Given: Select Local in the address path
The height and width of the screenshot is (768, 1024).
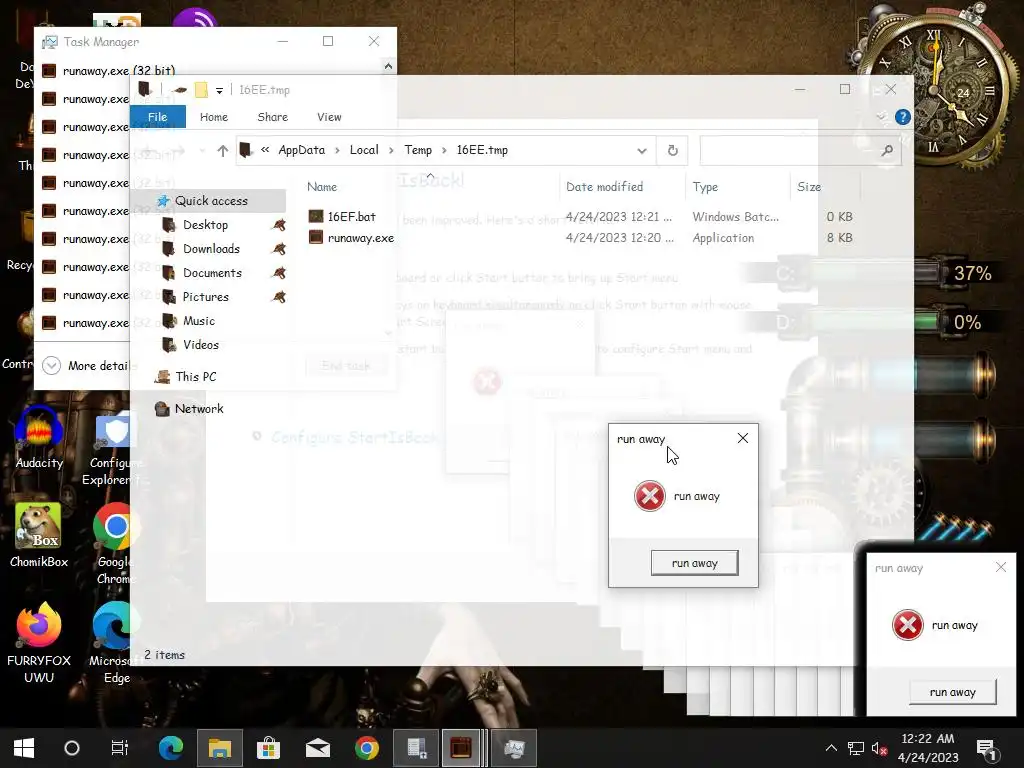Looking at the screenshot, I should coord(364,150).
